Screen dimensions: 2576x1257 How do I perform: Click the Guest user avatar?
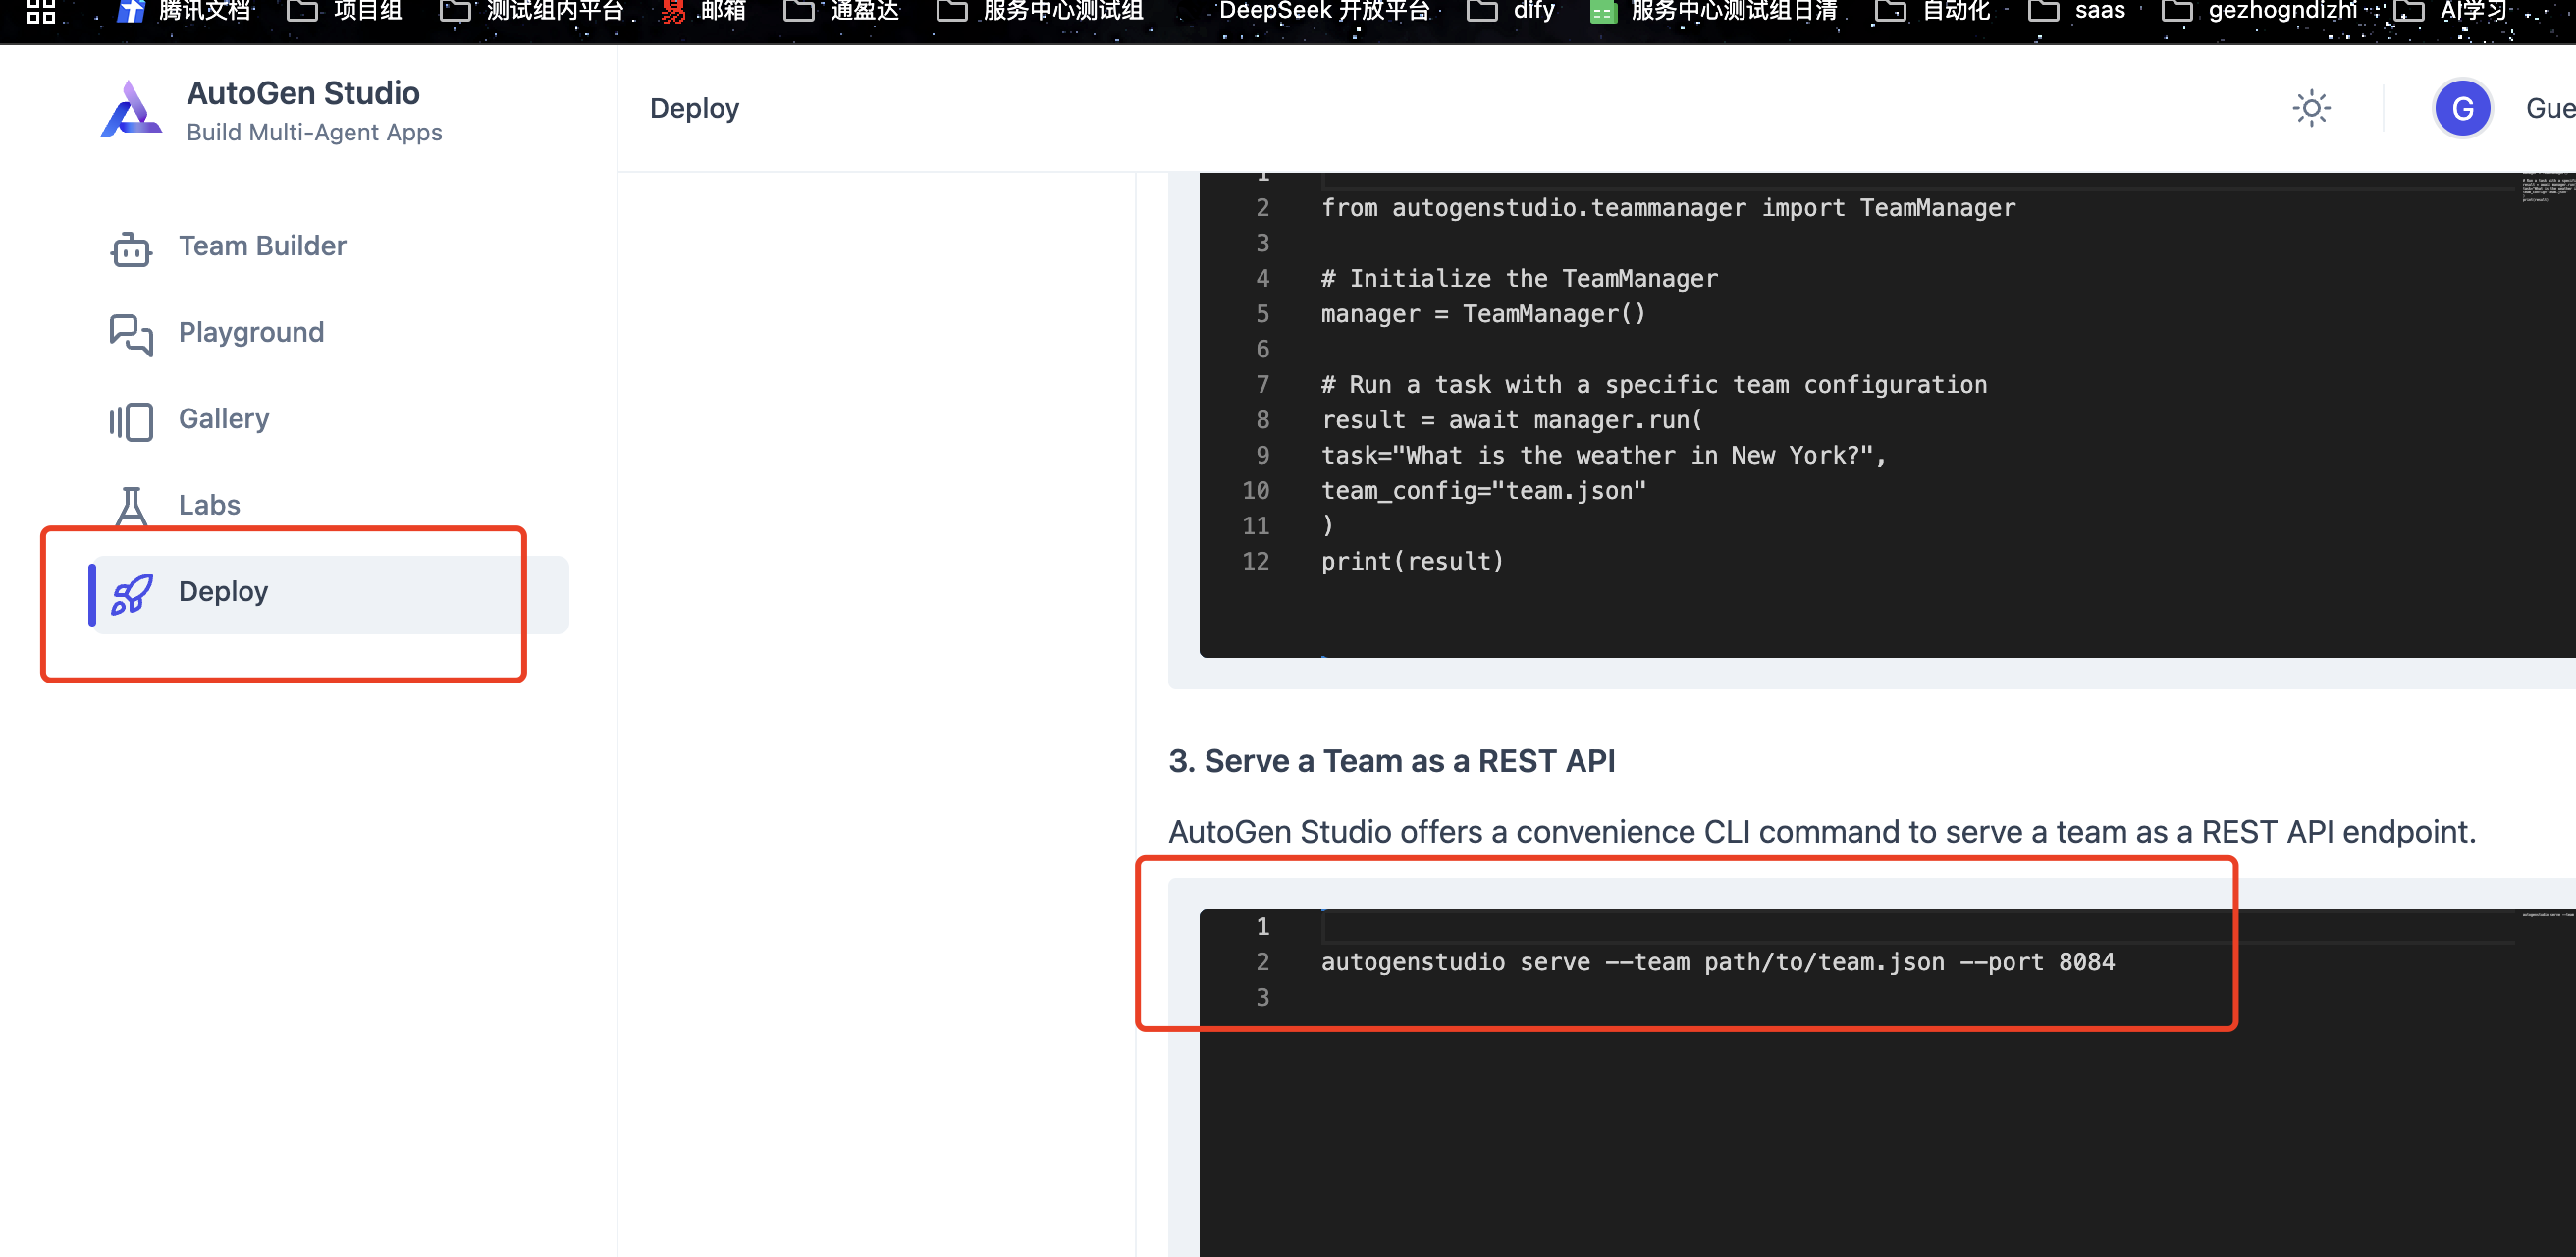coord(2461,108)
